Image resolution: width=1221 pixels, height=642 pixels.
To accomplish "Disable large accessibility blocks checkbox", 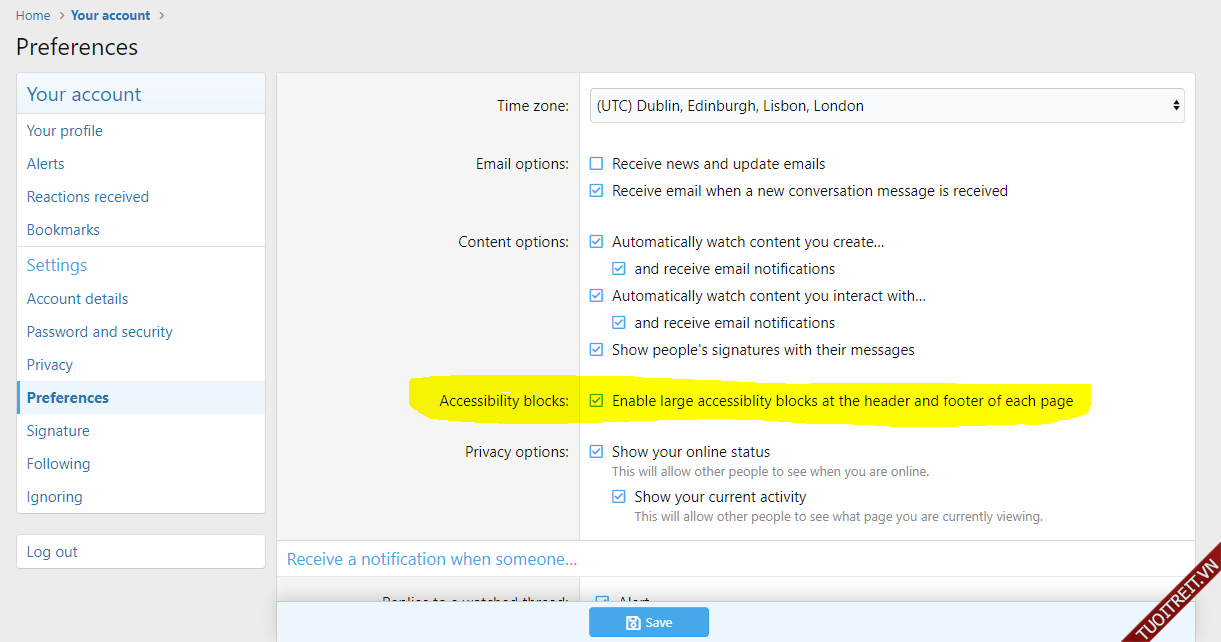I will point(597,401).
